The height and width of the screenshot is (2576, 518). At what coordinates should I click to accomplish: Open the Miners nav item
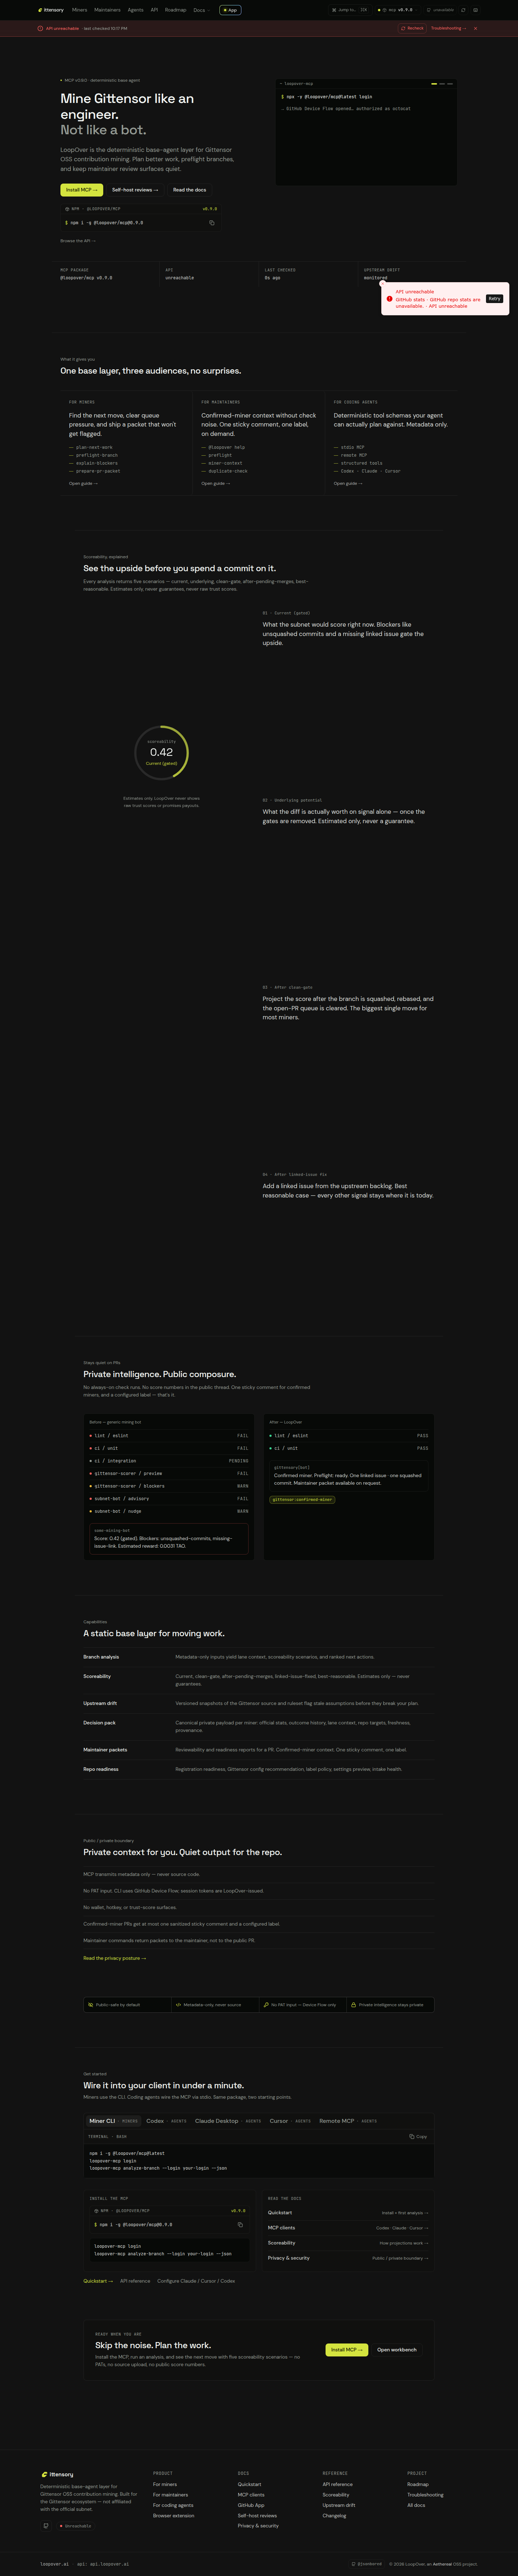tap(80, 10)
